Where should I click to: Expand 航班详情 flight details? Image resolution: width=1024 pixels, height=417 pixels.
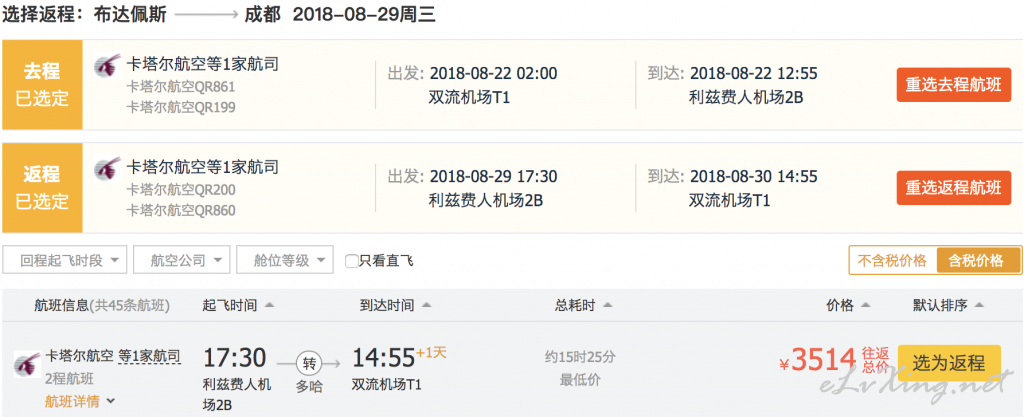coord(80,401)
